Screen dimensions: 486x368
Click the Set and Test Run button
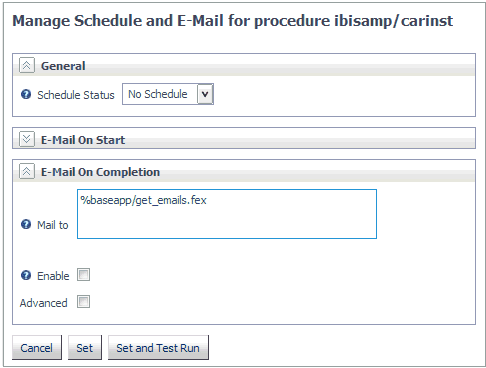point(158,348)
